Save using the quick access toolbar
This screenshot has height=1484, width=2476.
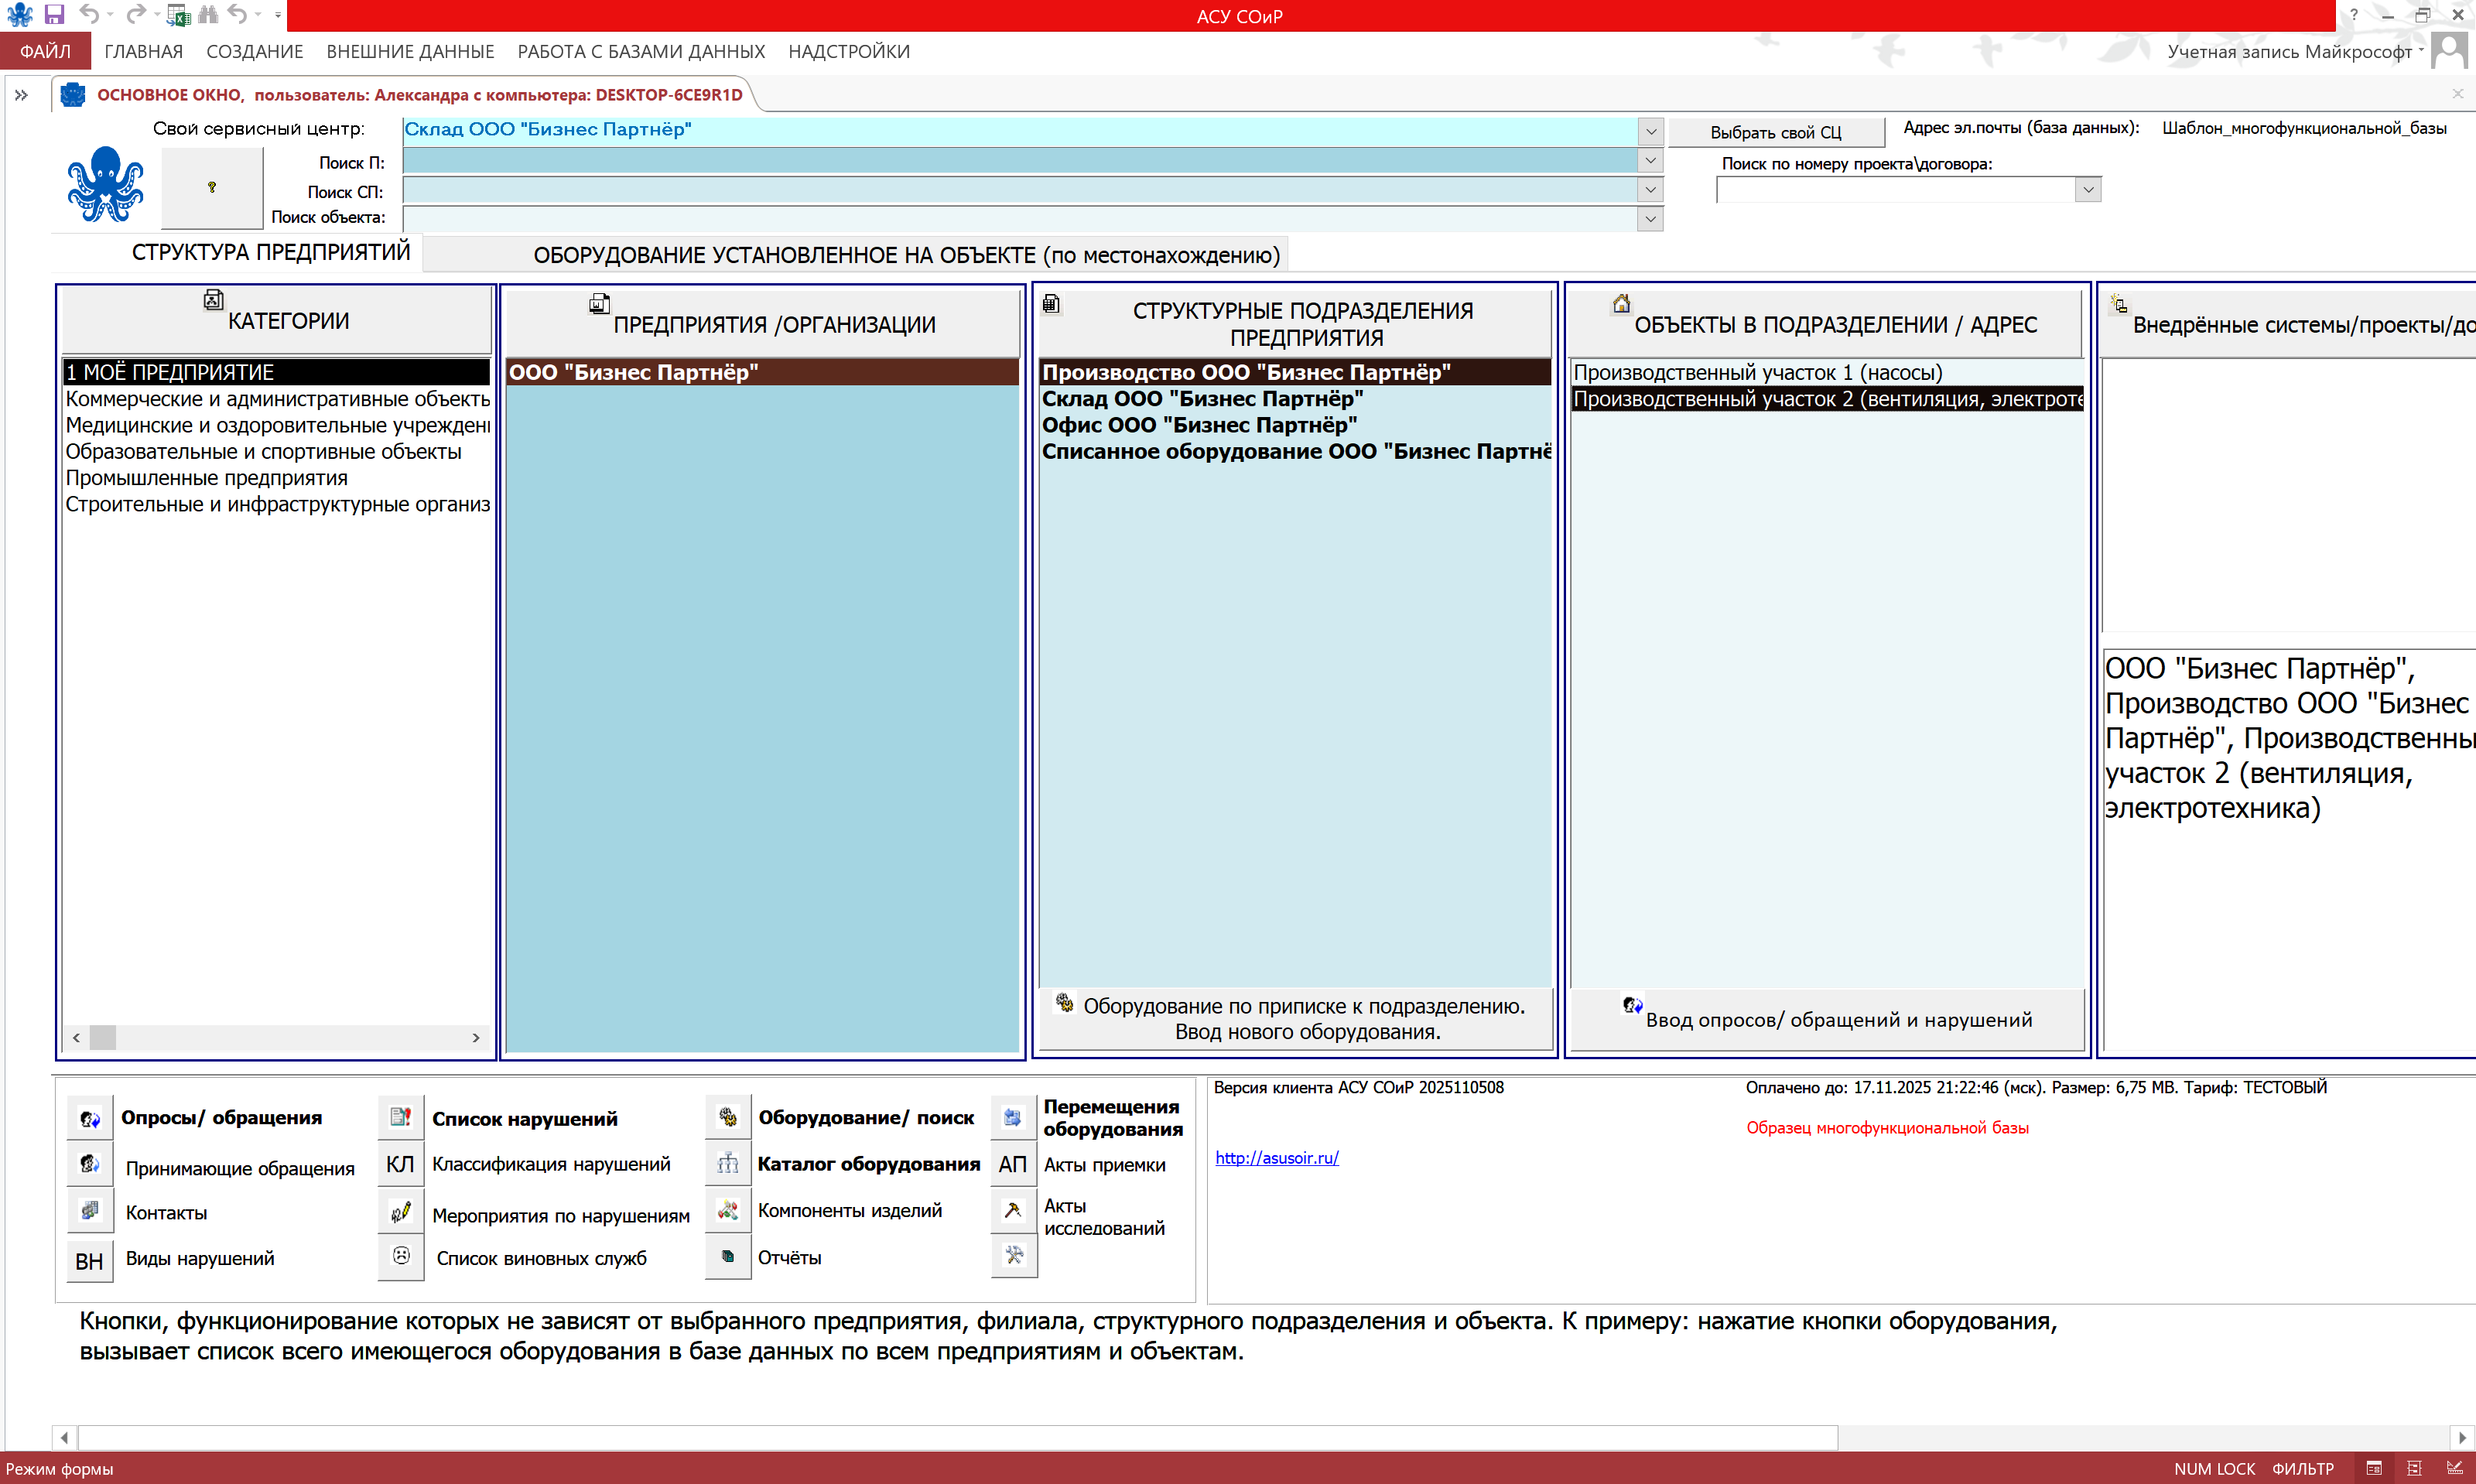pyautogui.click(x=54, y=14)
